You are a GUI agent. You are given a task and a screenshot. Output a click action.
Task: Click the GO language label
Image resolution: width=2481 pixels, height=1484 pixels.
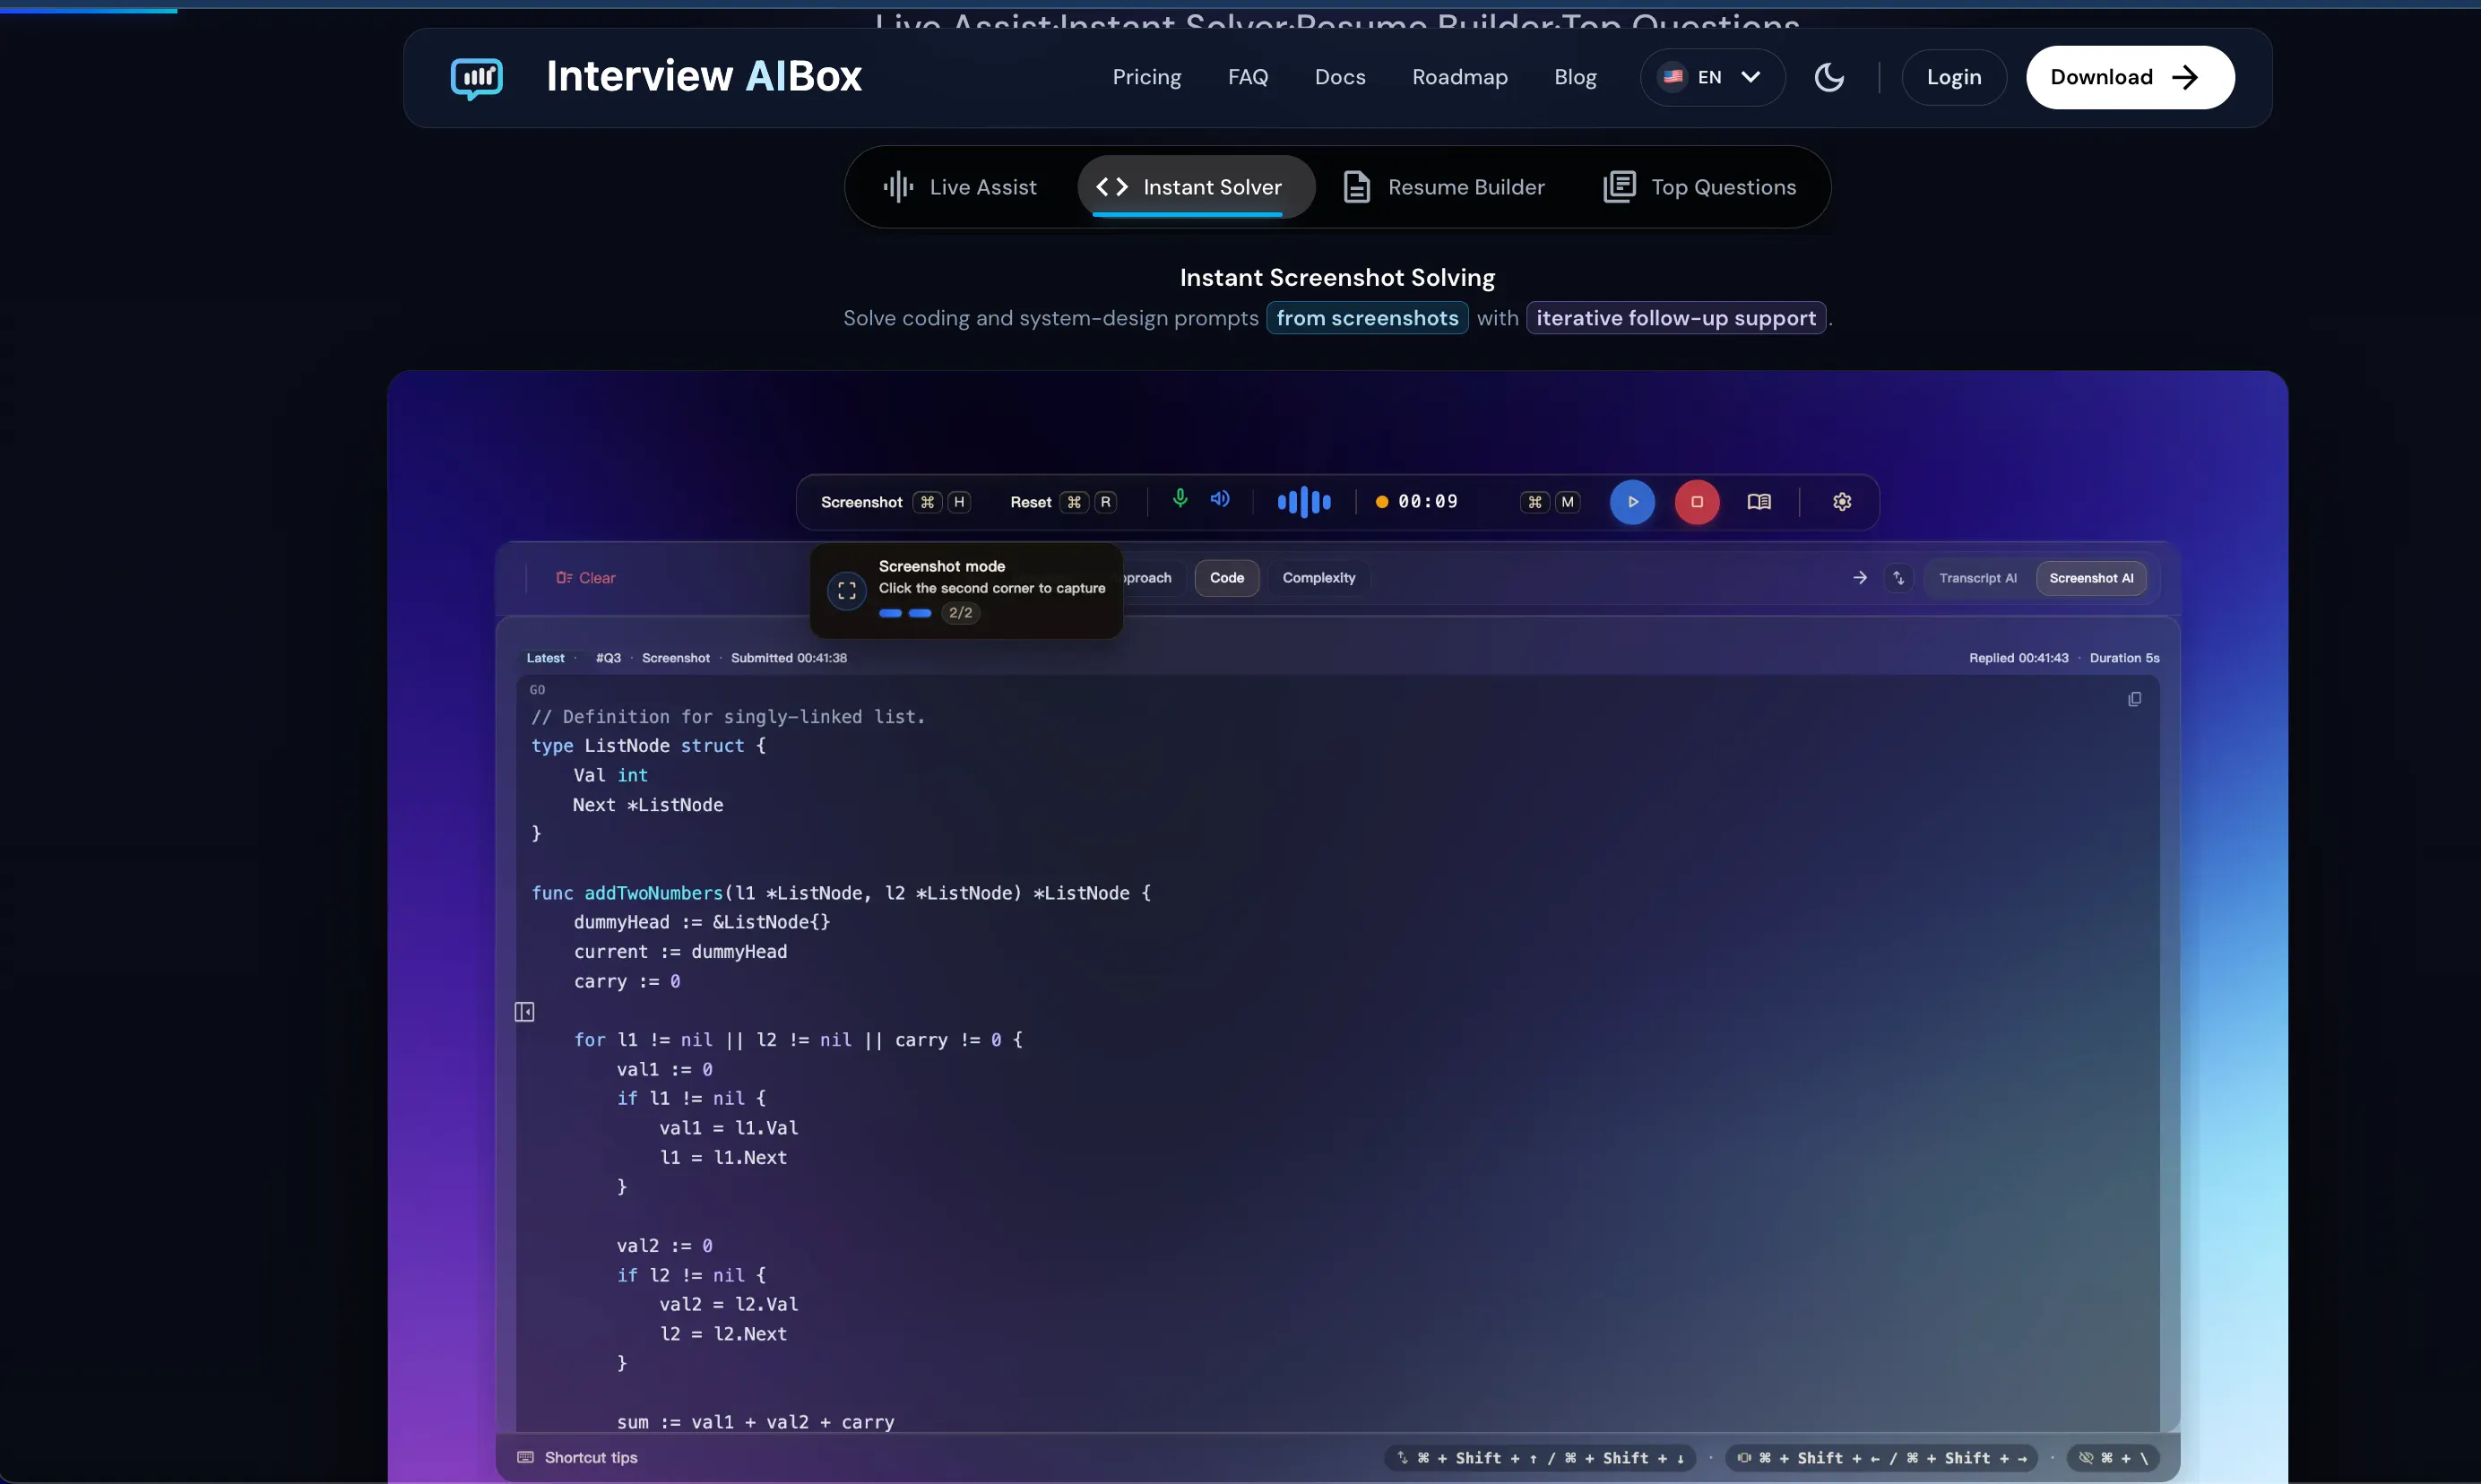pos(537,690)
